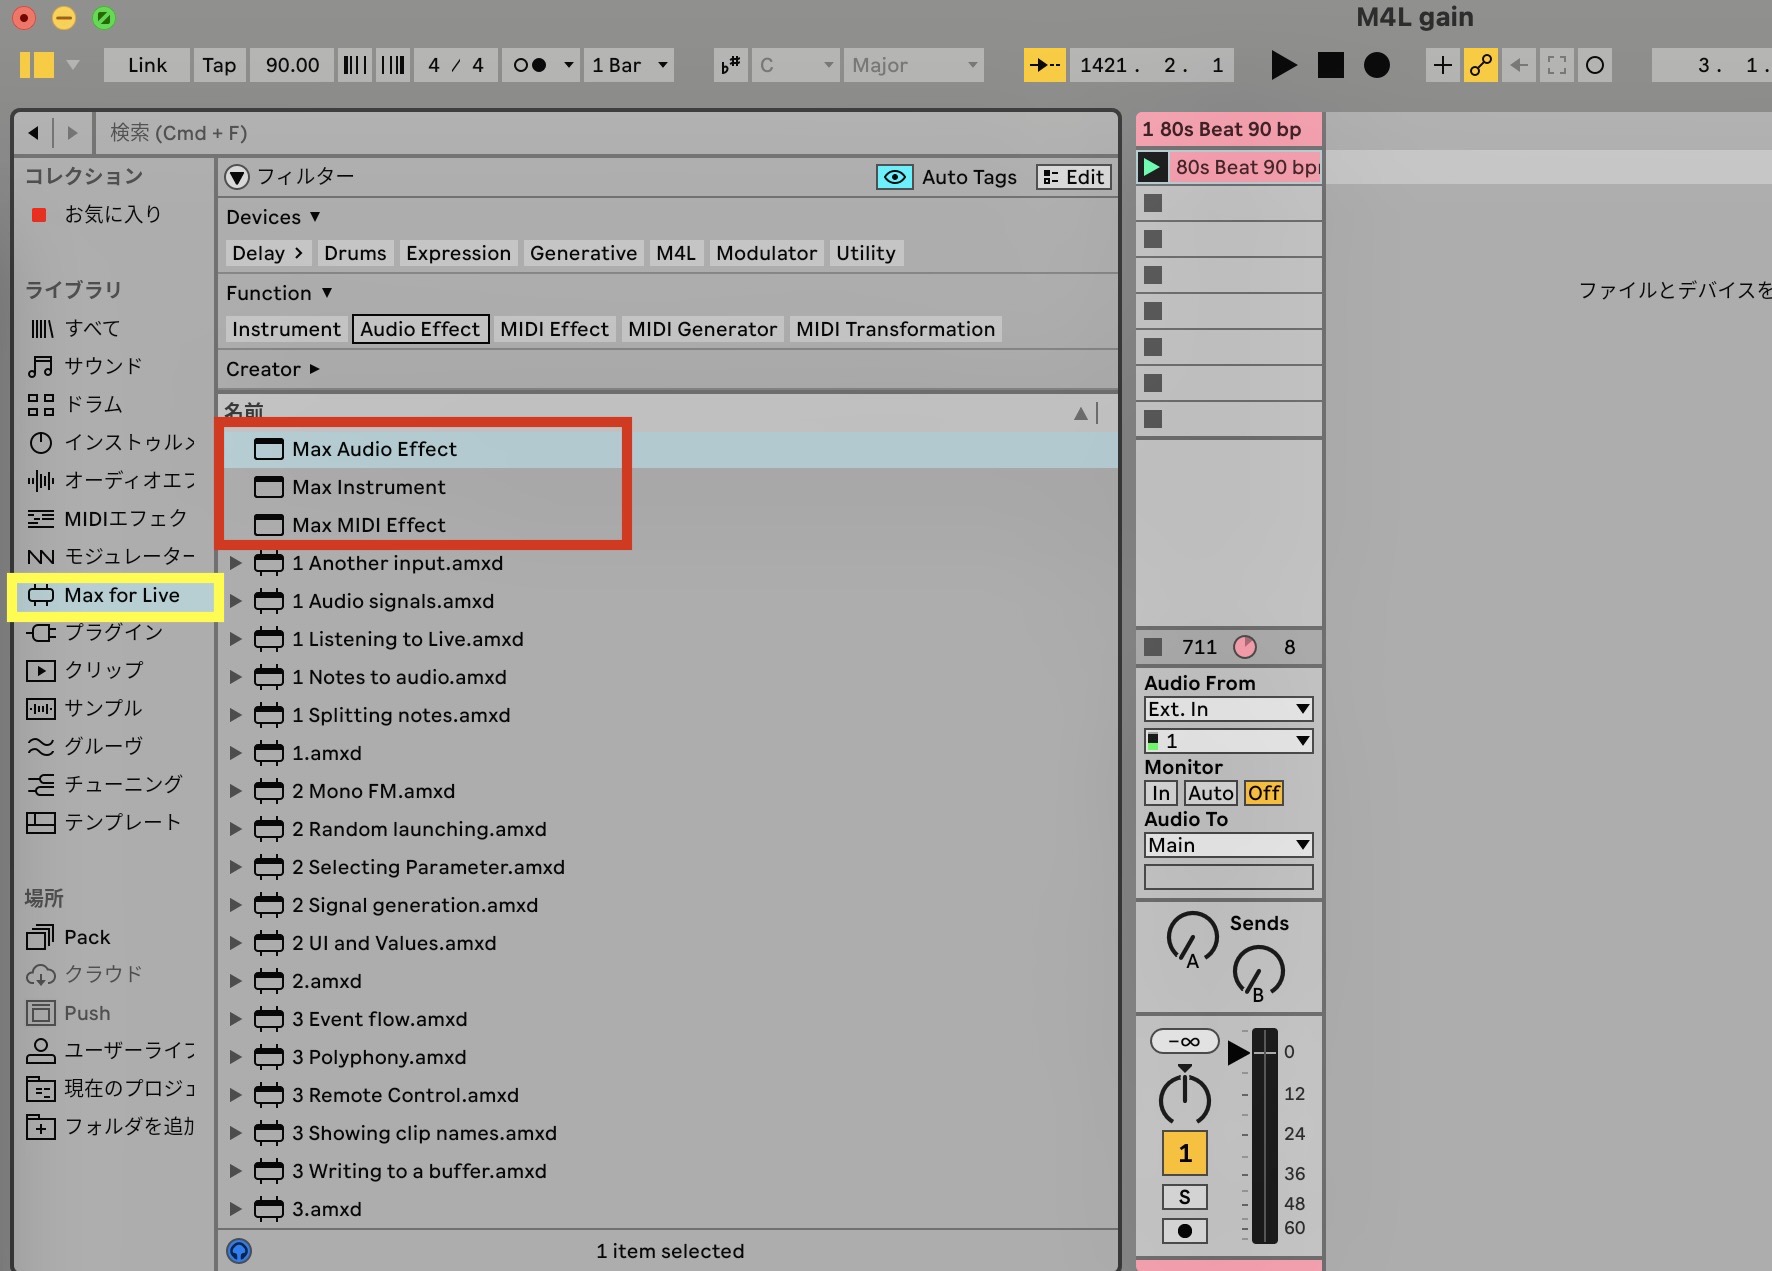Toggle the metronome button

click(530, 66)
